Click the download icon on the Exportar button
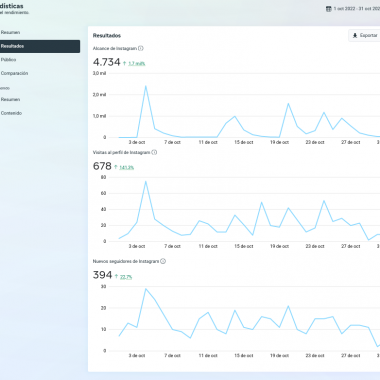Screen dimensions: 380x380 coord(355,35)
